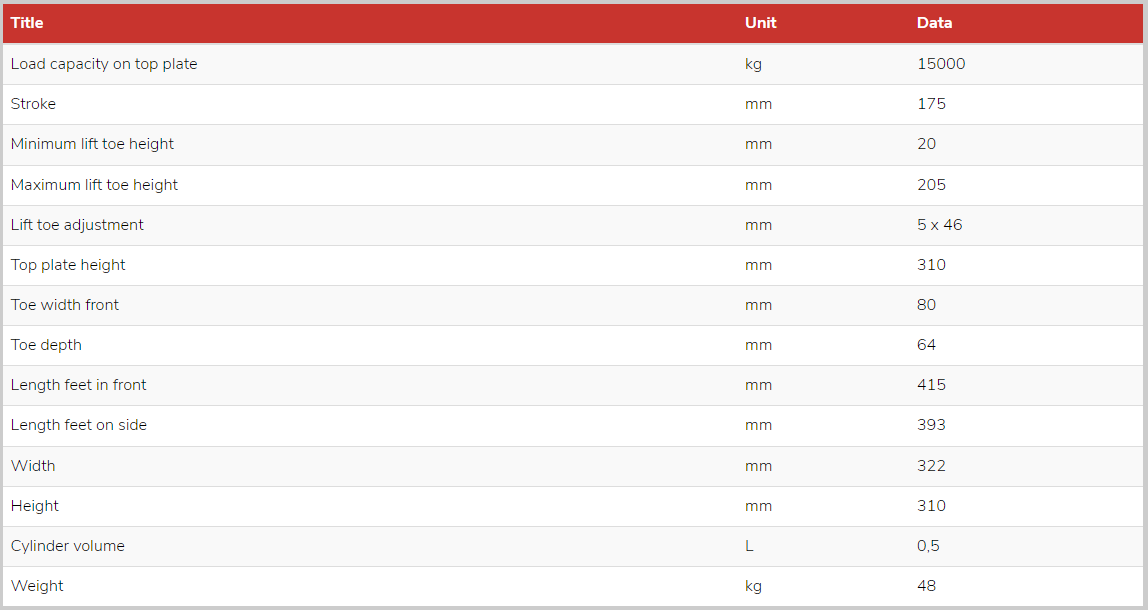Click the Weight value 48
1148x610 pixels.
pyautogui.click(x=926, y=586)
